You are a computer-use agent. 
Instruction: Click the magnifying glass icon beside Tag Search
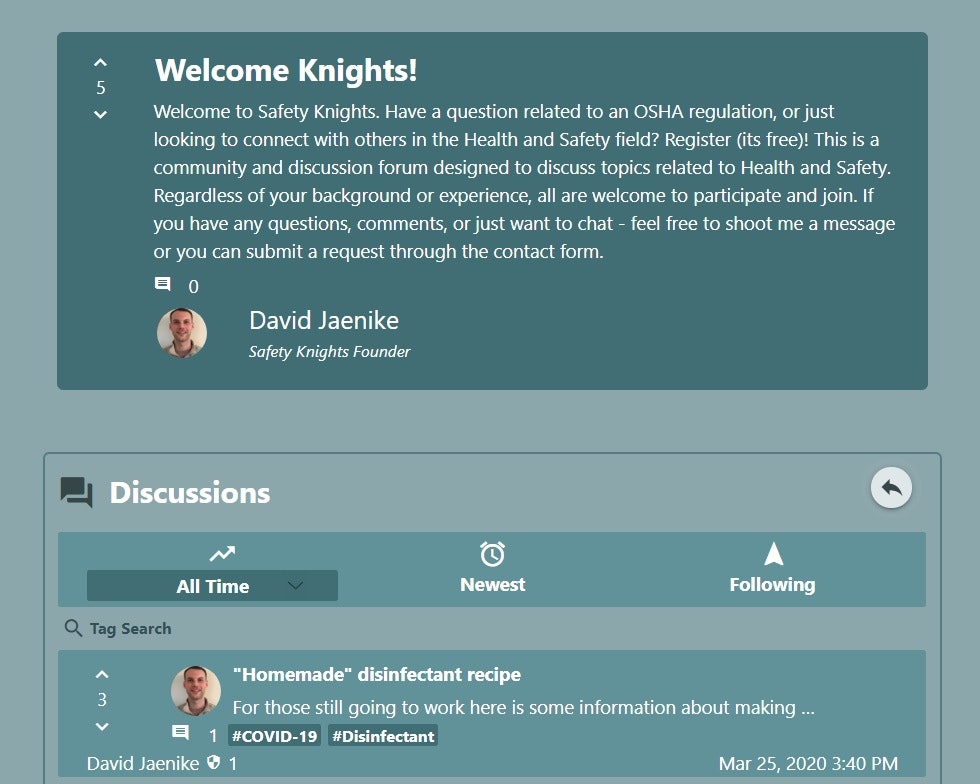pos(72,628)
